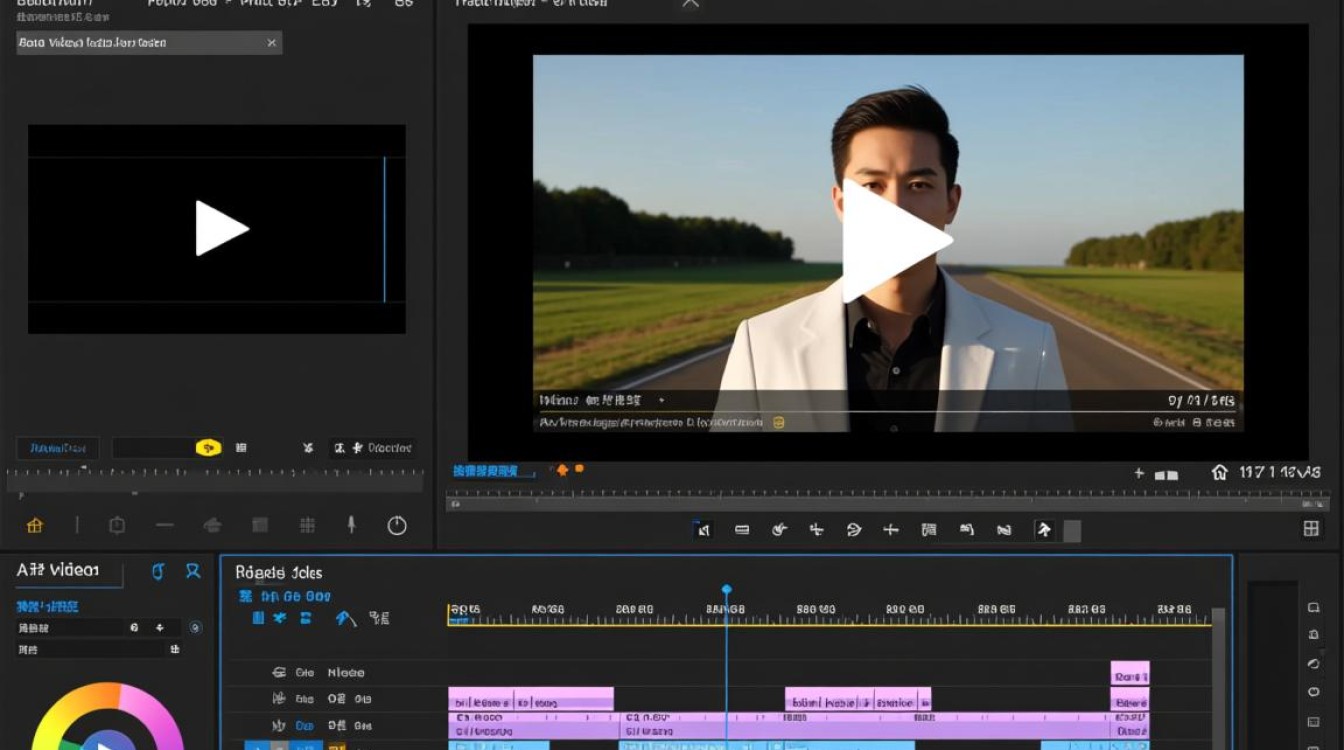Click the blue-text button below the source preview
Viewport: 1344px width, 750px height.
point(58,448)
